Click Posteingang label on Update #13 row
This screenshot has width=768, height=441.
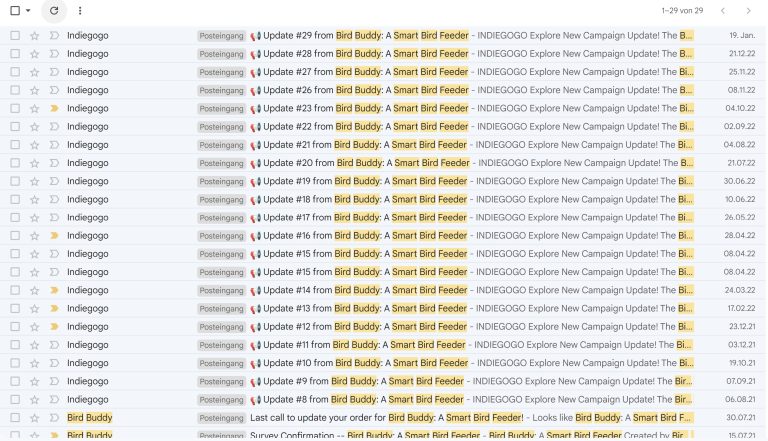[x=221, y=309]
